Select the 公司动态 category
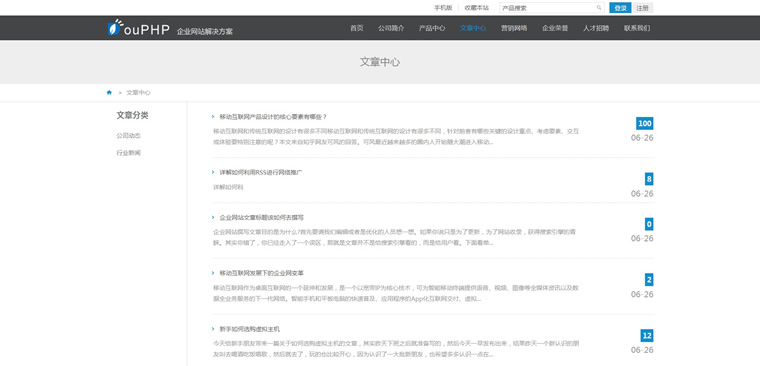This screenshot has height=366, width=760. tap(128, 136)
